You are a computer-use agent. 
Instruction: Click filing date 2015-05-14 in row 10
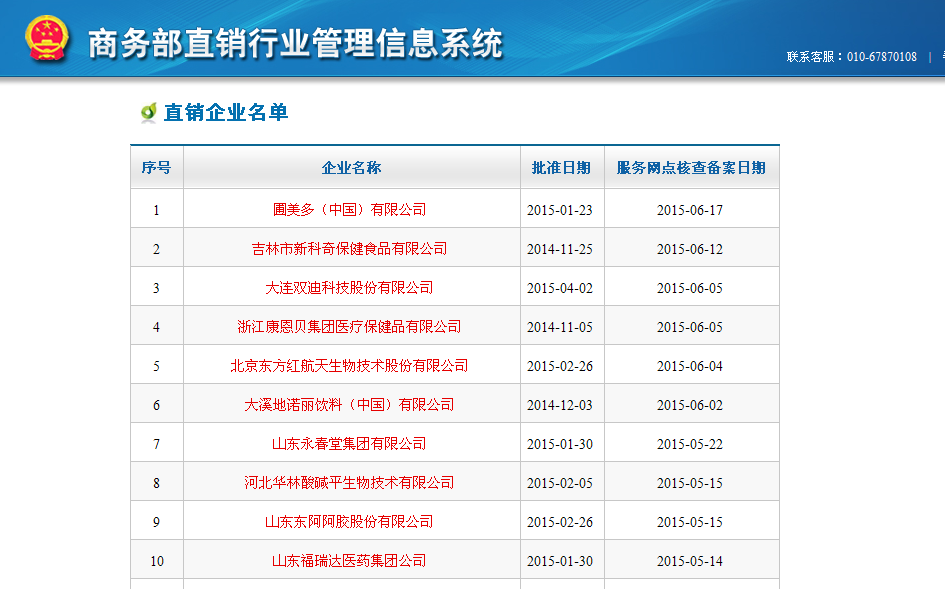coord(690,561)
